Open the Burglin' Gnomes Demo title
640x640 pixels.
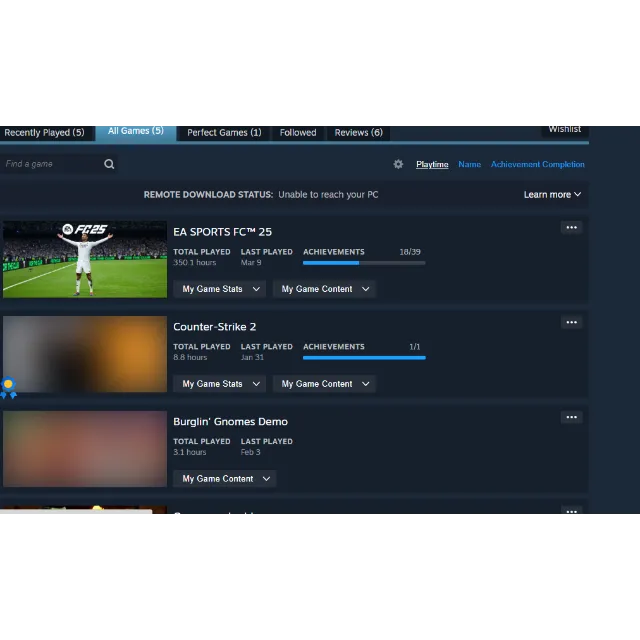(231, 421)
